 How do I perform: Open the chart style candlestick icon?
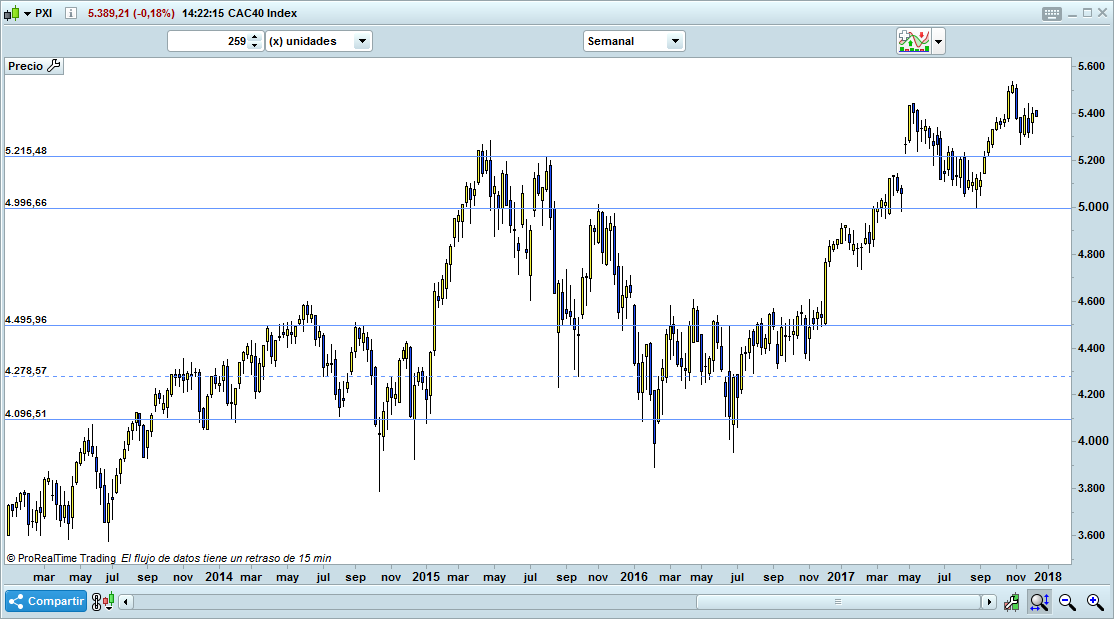point(109,602)
